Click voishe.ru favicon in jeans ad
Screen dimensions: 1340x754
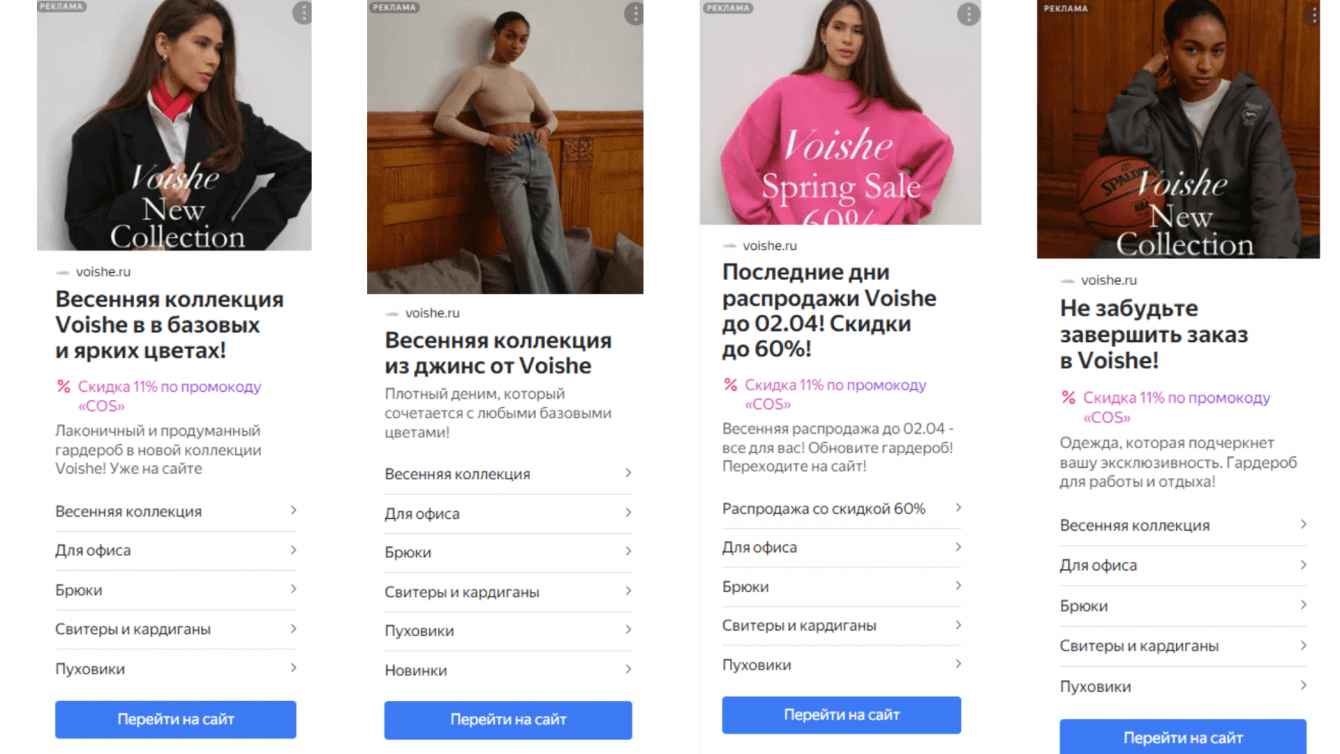pos(392,313)
